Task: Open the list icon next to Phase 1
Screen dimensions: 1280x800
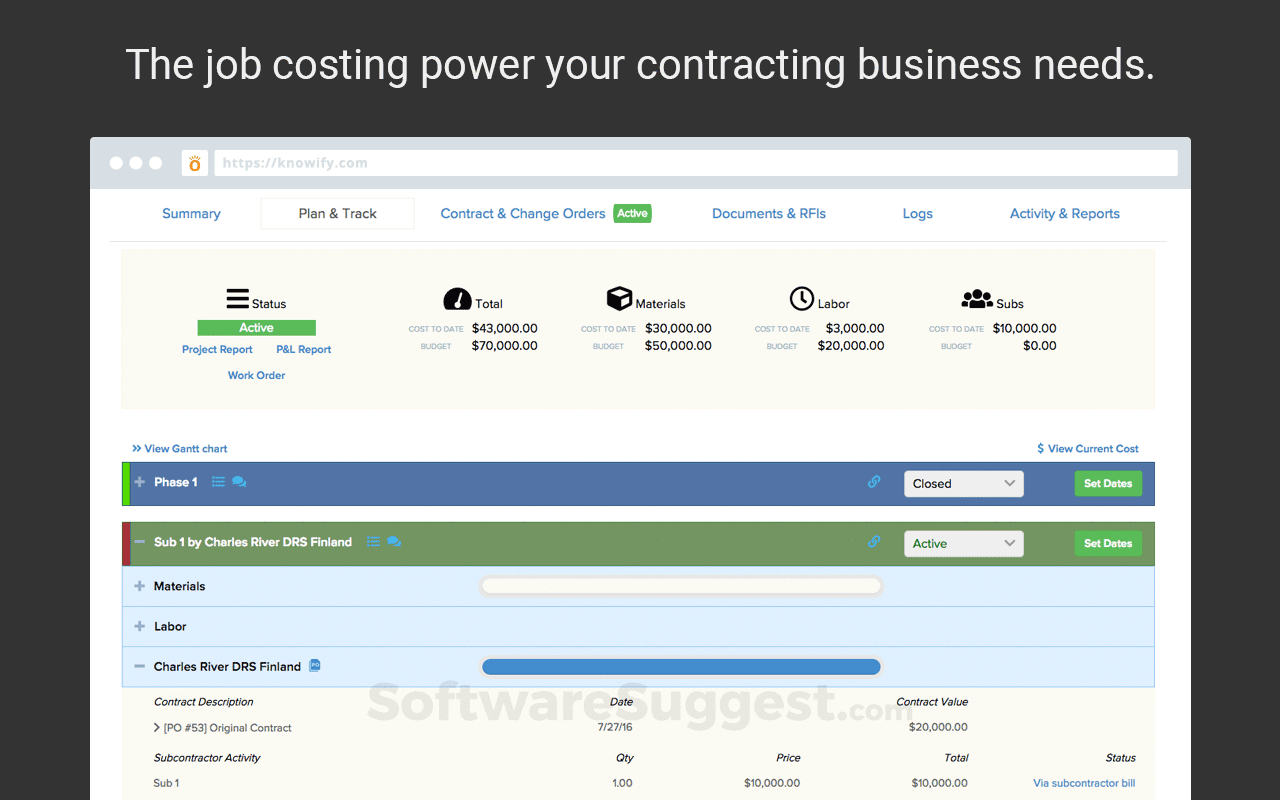Action: 218,482
